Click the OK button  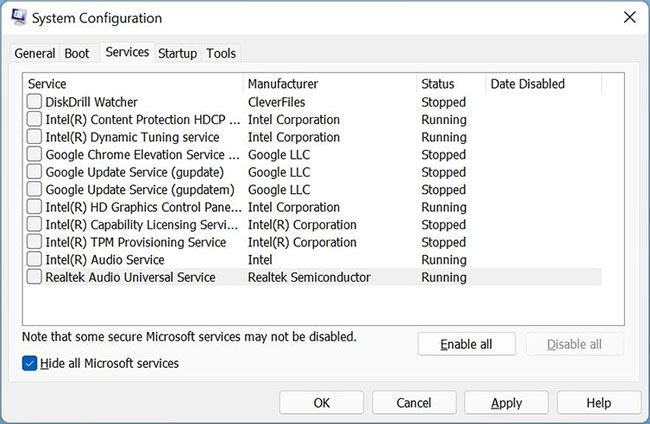[x=321, y=403]
